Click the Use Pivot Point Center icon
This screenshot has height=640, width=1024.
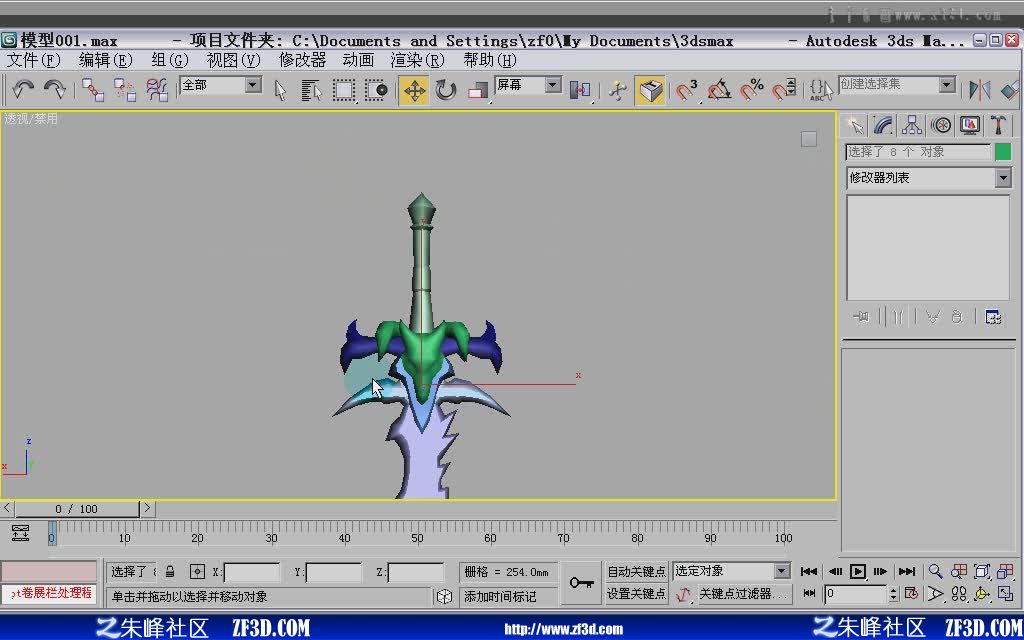pyautogui.click(x=580, y=90)
